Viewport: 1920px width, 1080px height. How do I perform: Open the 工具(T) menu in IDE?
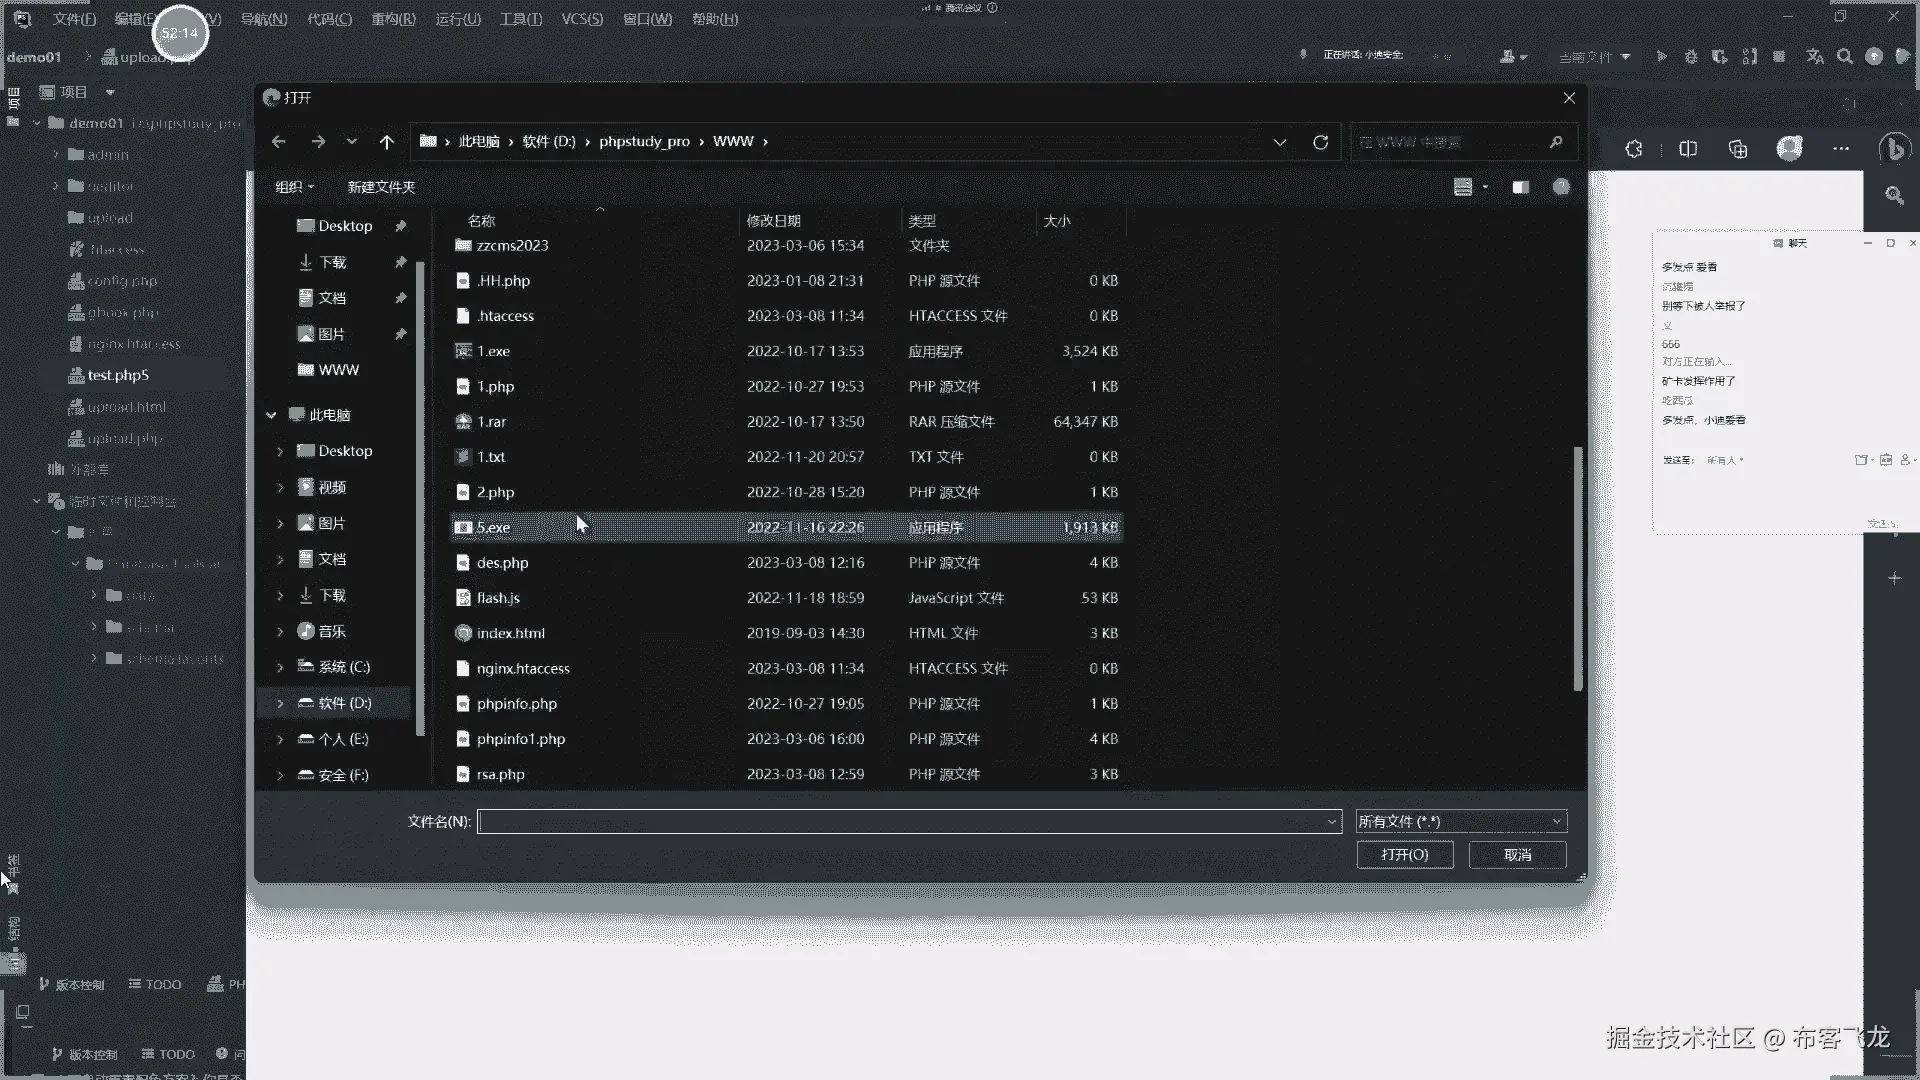coord(520,19)
